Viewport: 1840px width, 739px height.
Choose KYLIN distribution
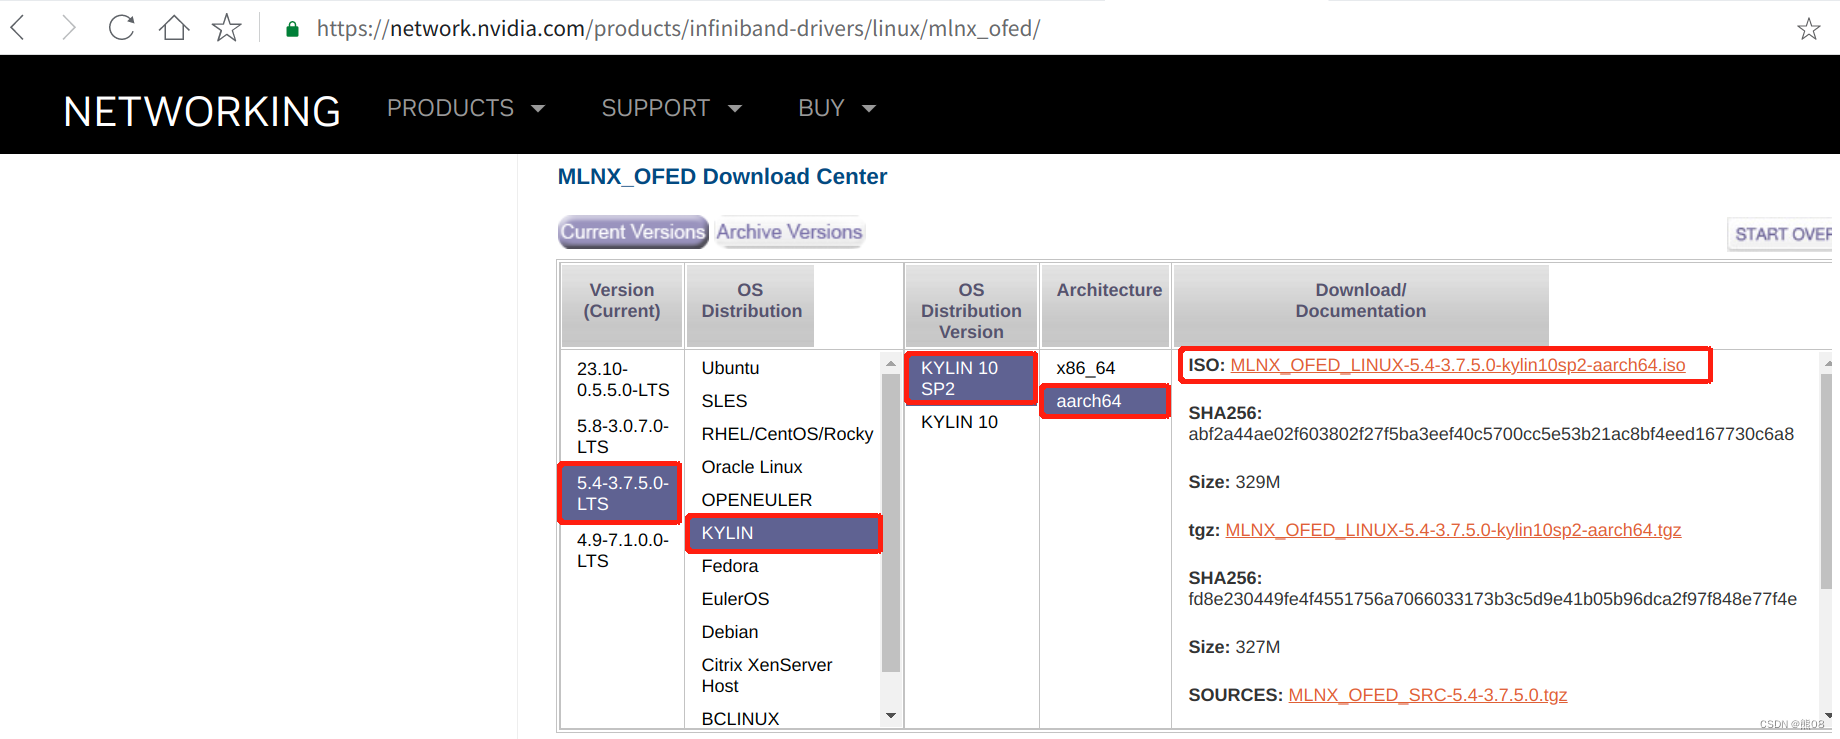click(784, 533)
